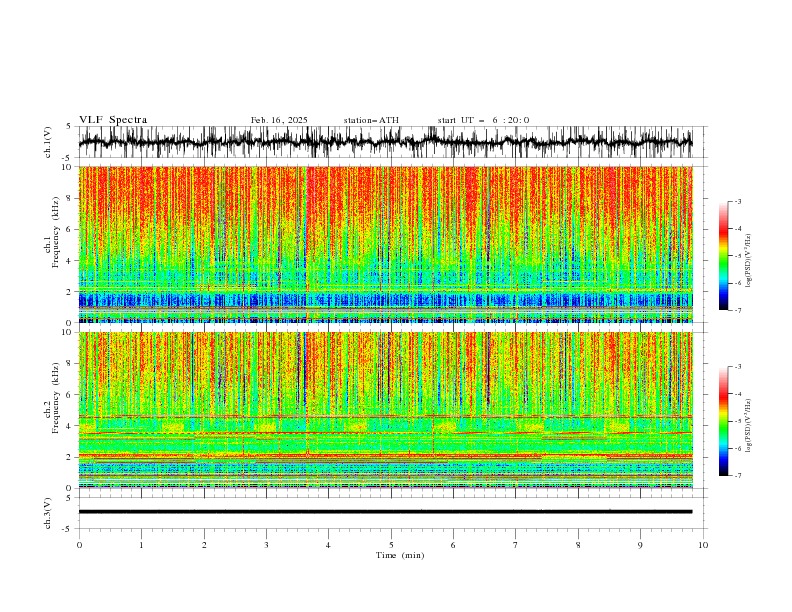Click the "start UT = 6 :20: 0" text

[483, 120]
